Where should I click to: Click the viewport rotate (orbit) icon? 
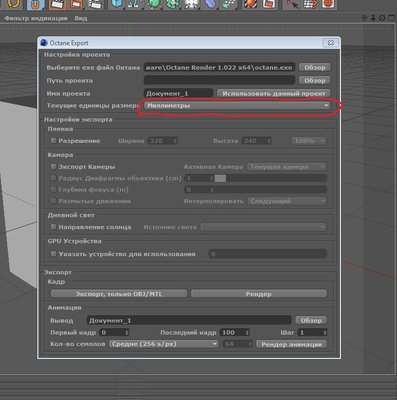pos(382,18)
